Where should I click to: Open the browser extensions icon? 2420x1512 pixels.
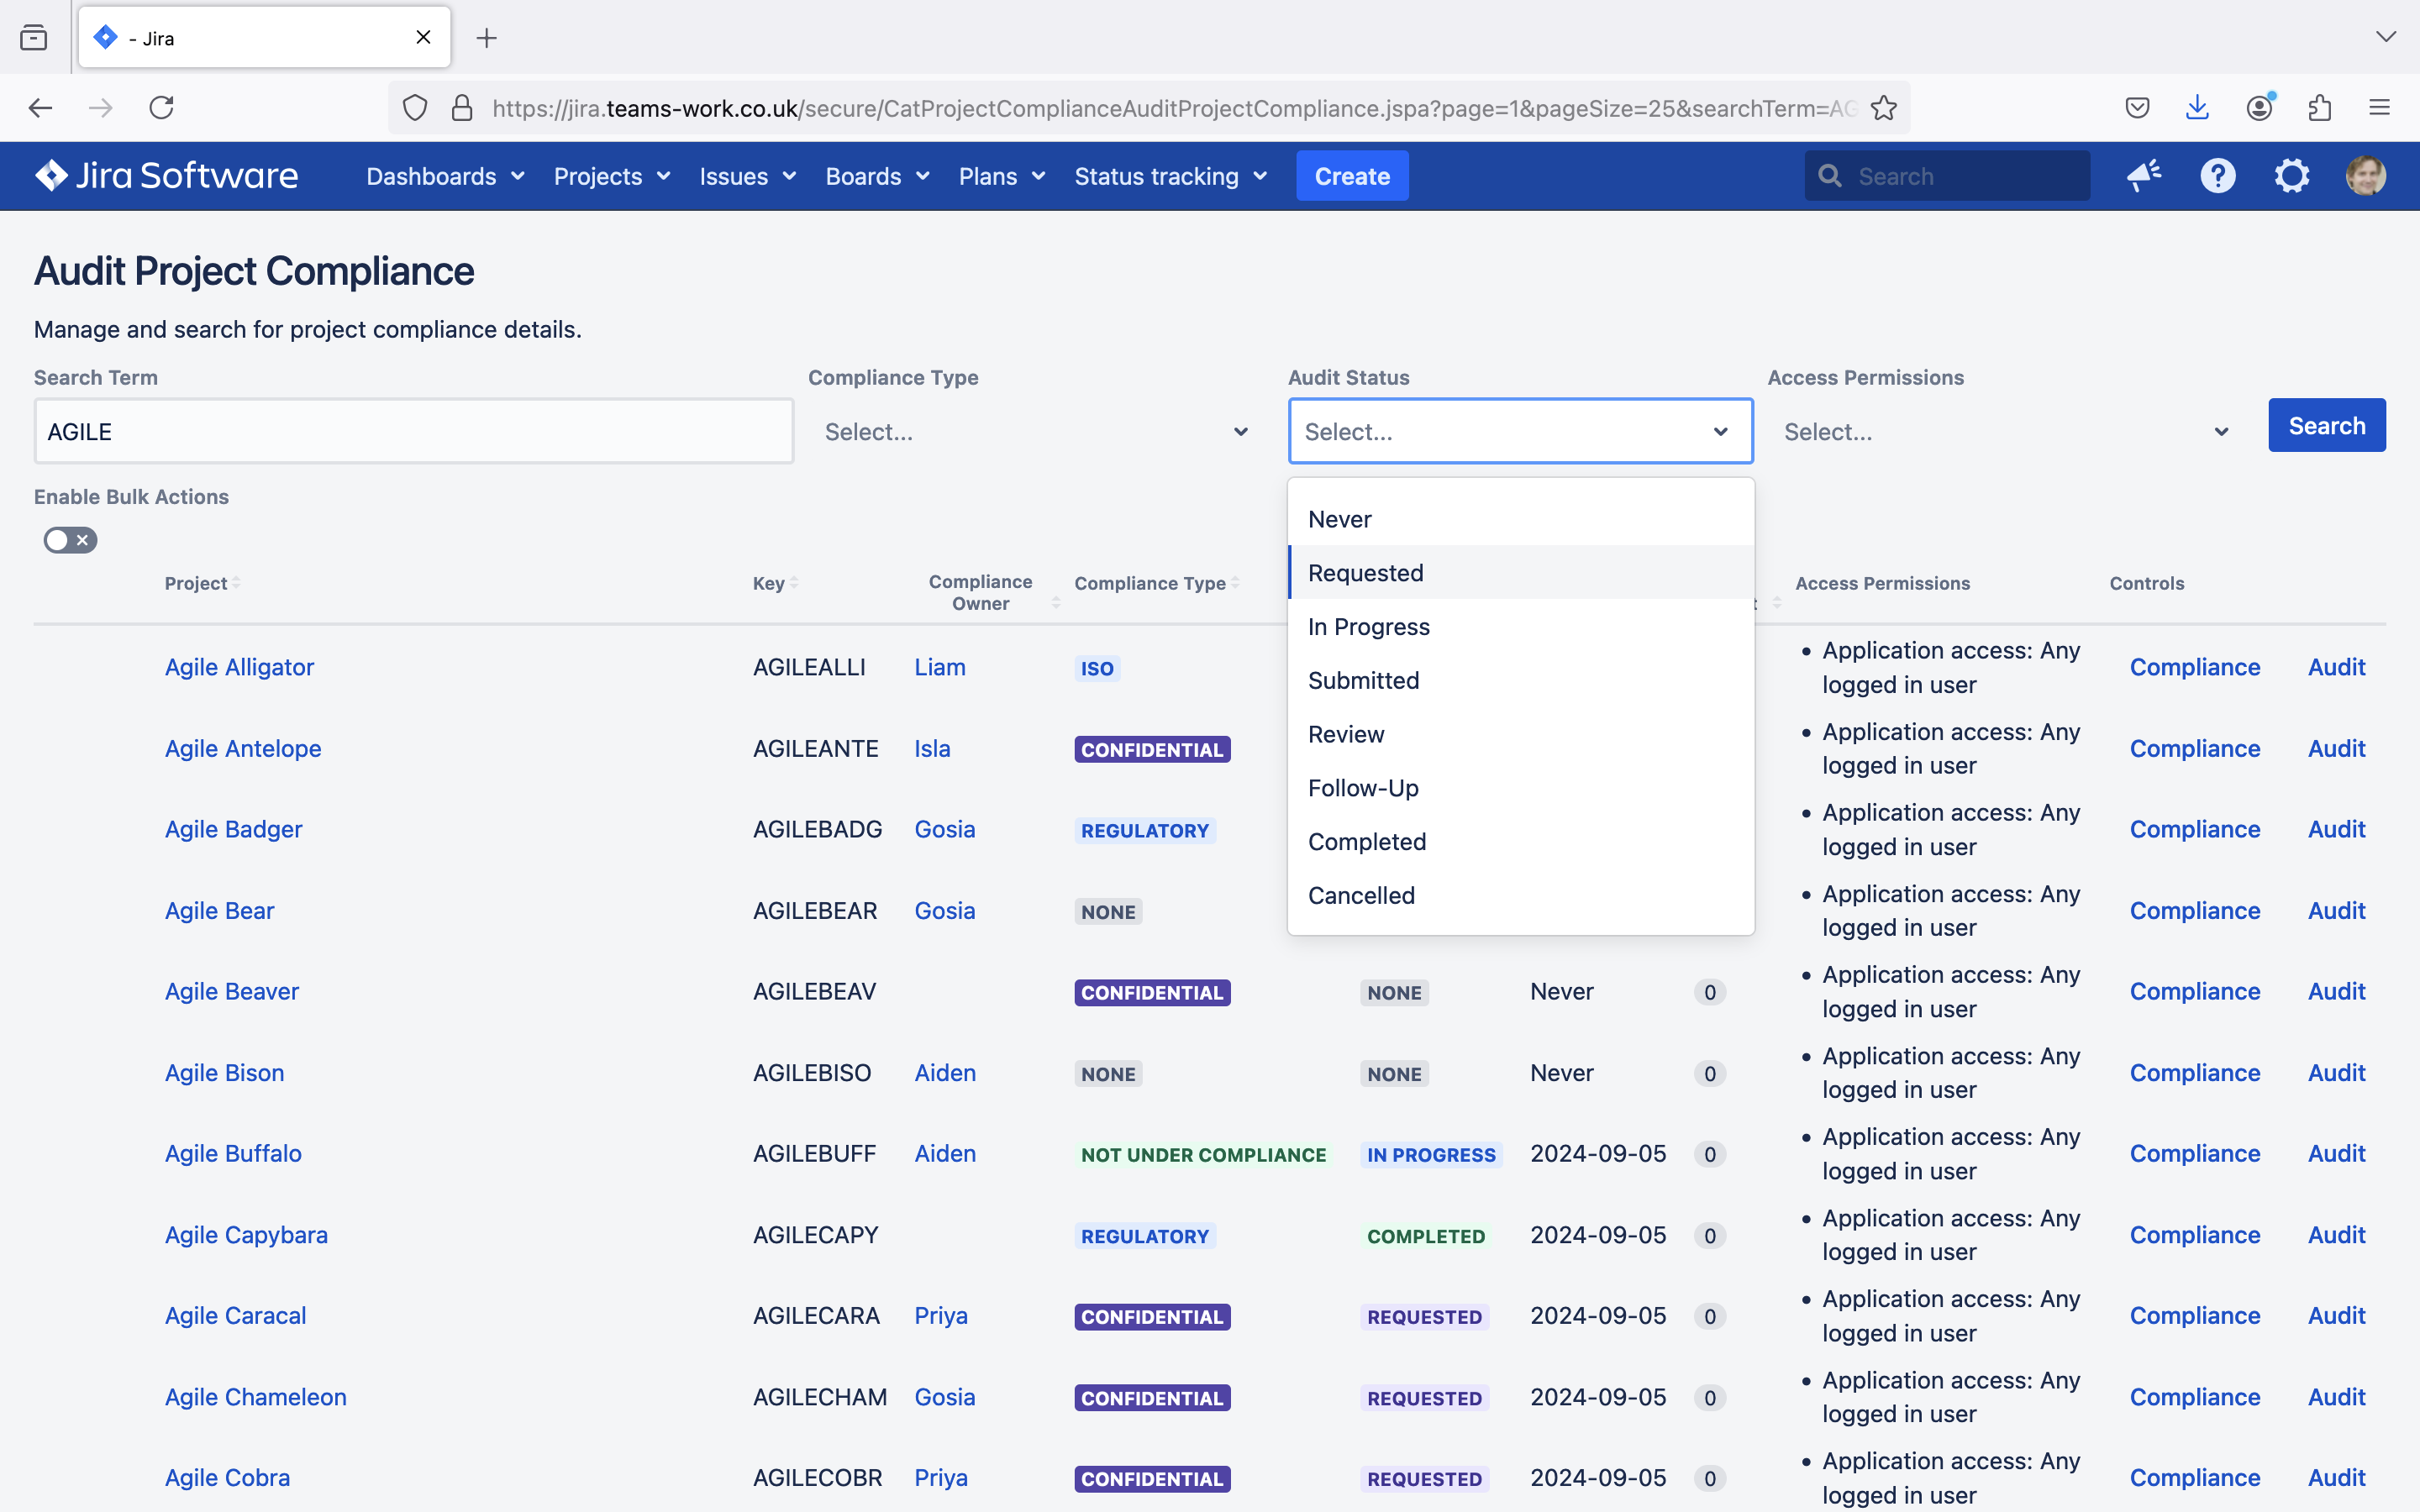click(2319, 108)
